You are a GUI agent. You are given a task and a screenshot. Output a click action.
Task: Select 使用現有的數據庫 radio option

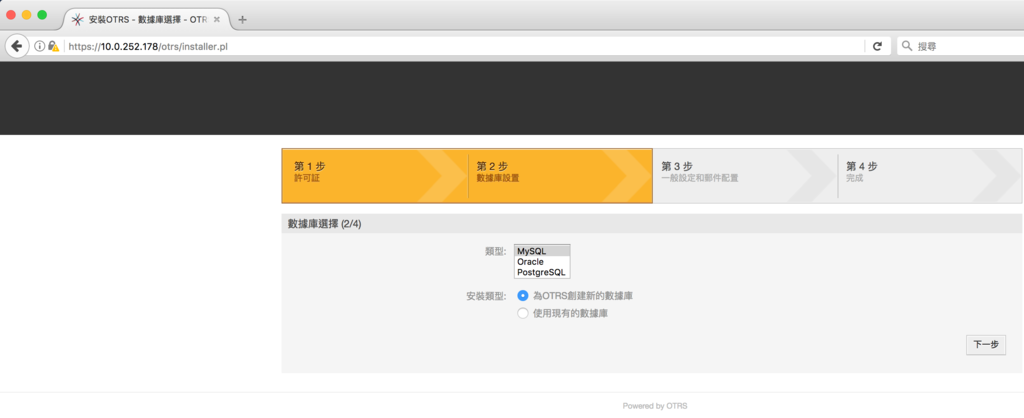tap(522, 314)
